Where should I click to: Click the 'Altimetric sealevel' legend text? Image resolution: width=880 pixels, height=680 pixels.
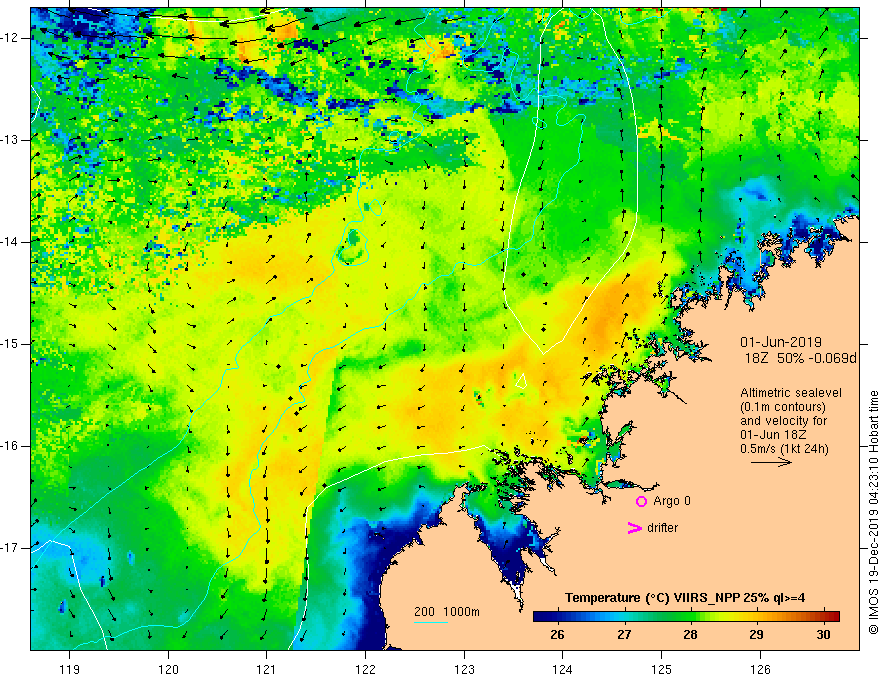coord(791,393)
